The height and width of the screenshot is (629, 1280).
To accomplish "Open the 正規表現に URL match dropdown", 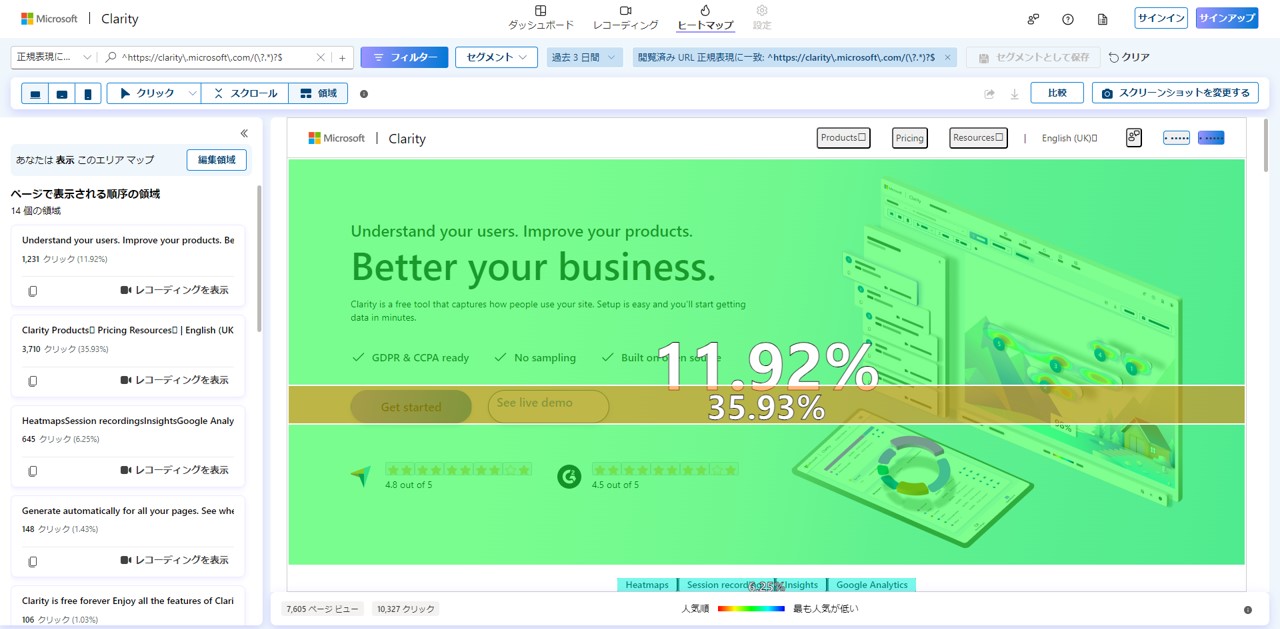I will tap(54, 58).
